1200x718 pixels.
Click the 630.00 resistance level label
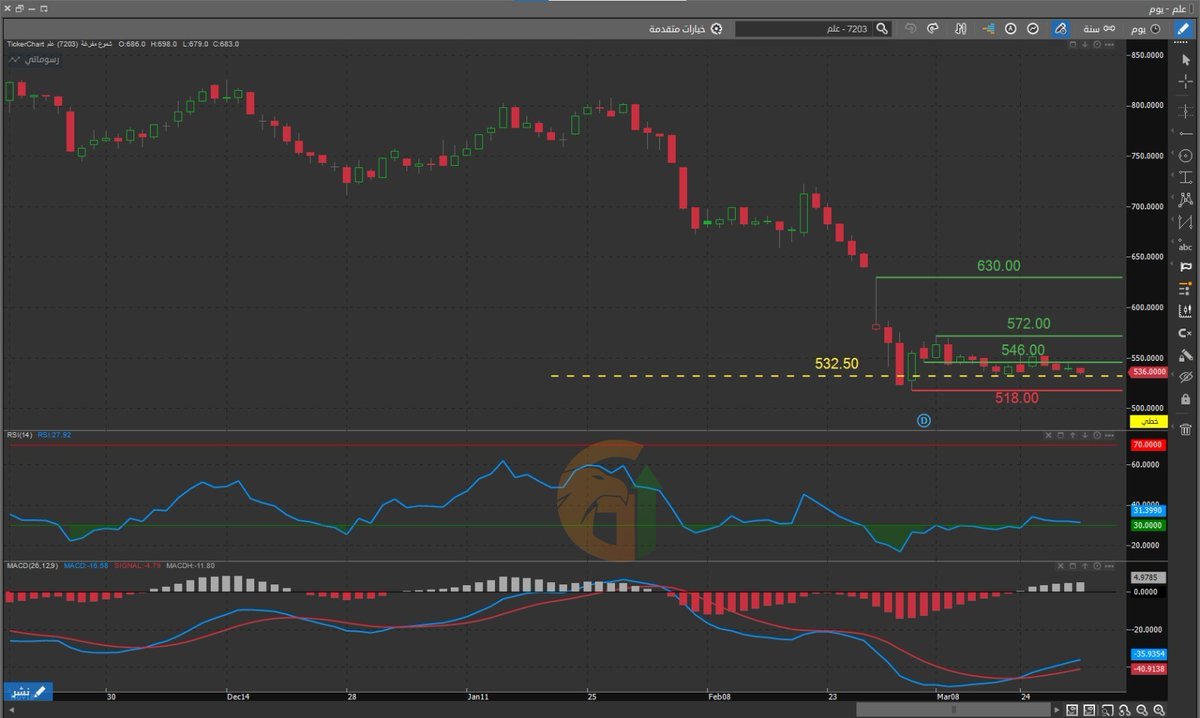(999, 266)
